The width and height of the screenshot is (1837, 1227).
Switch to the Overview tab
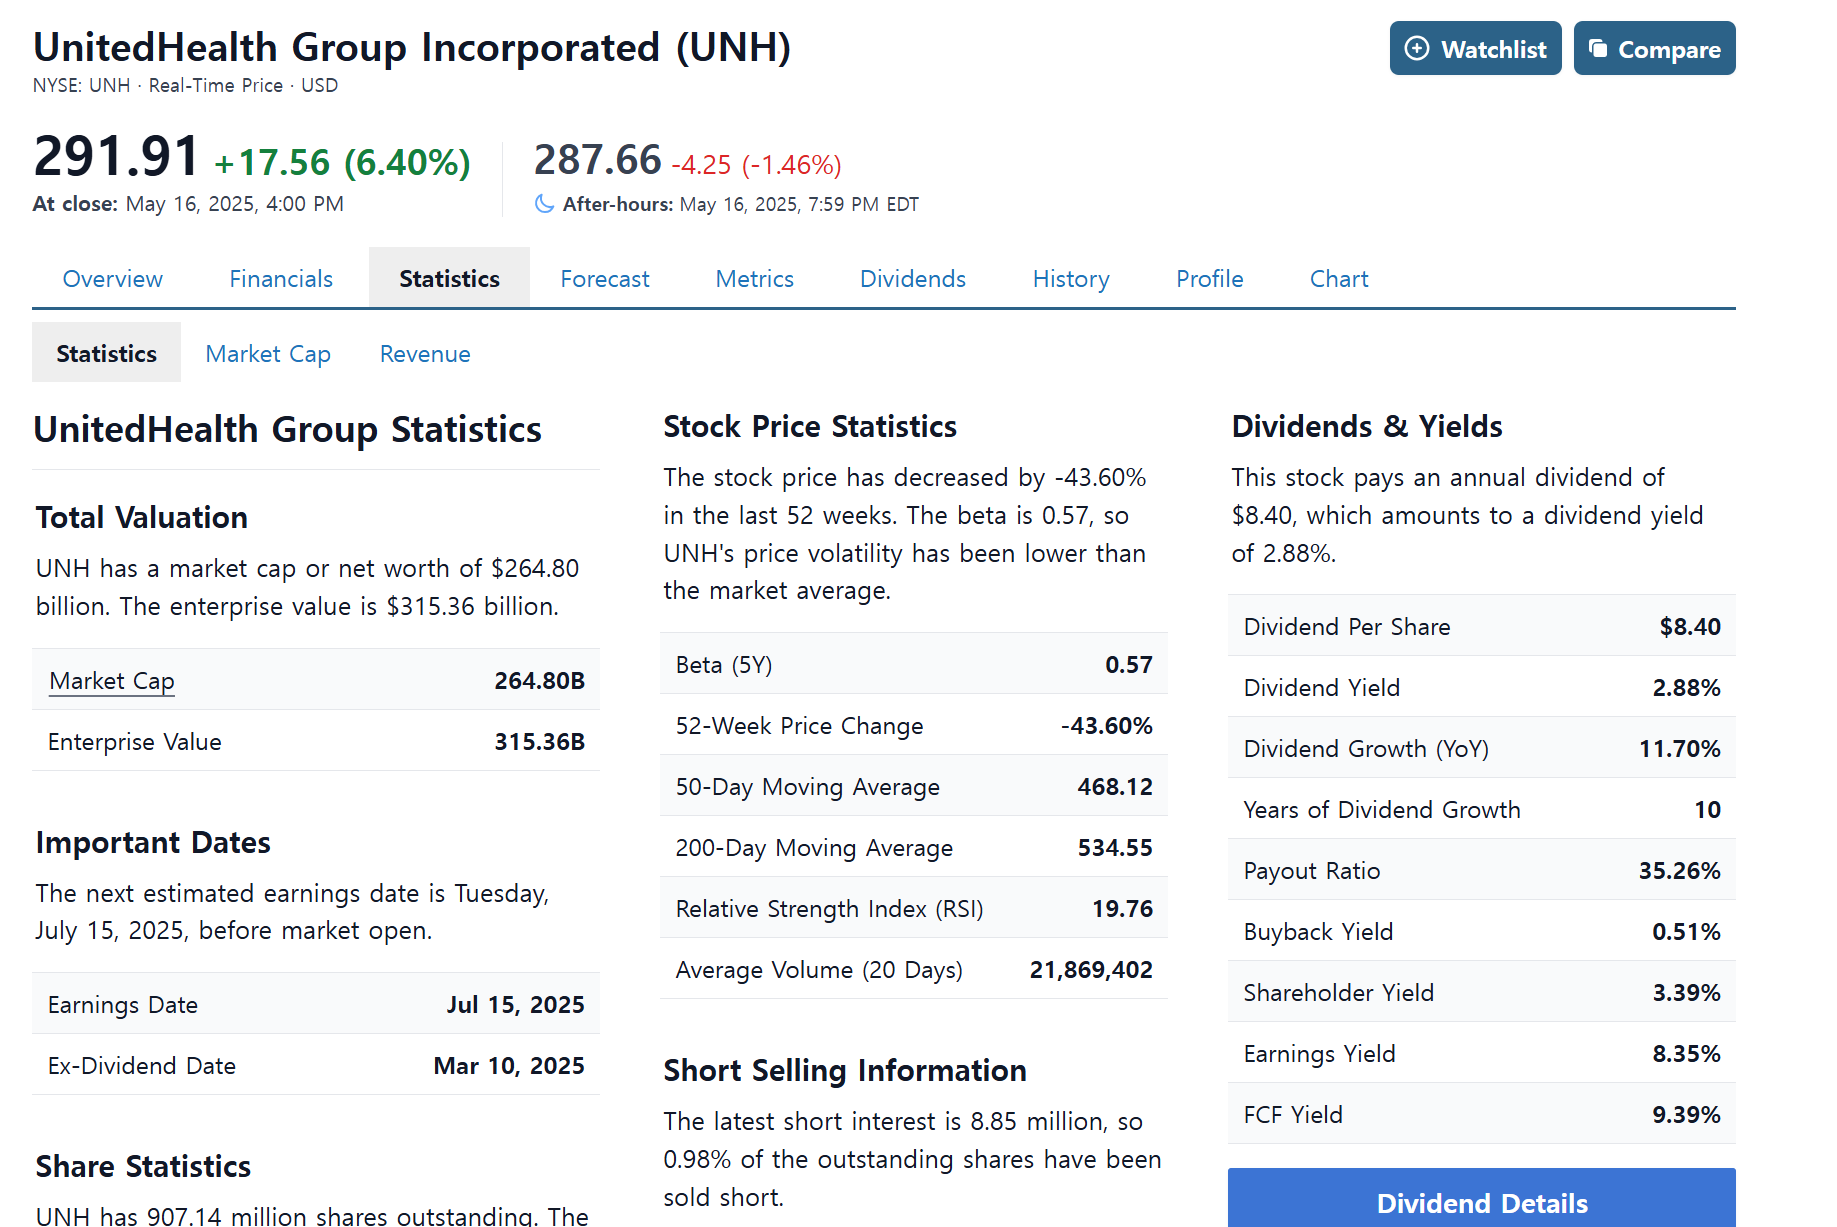click(x=113, y=279)
